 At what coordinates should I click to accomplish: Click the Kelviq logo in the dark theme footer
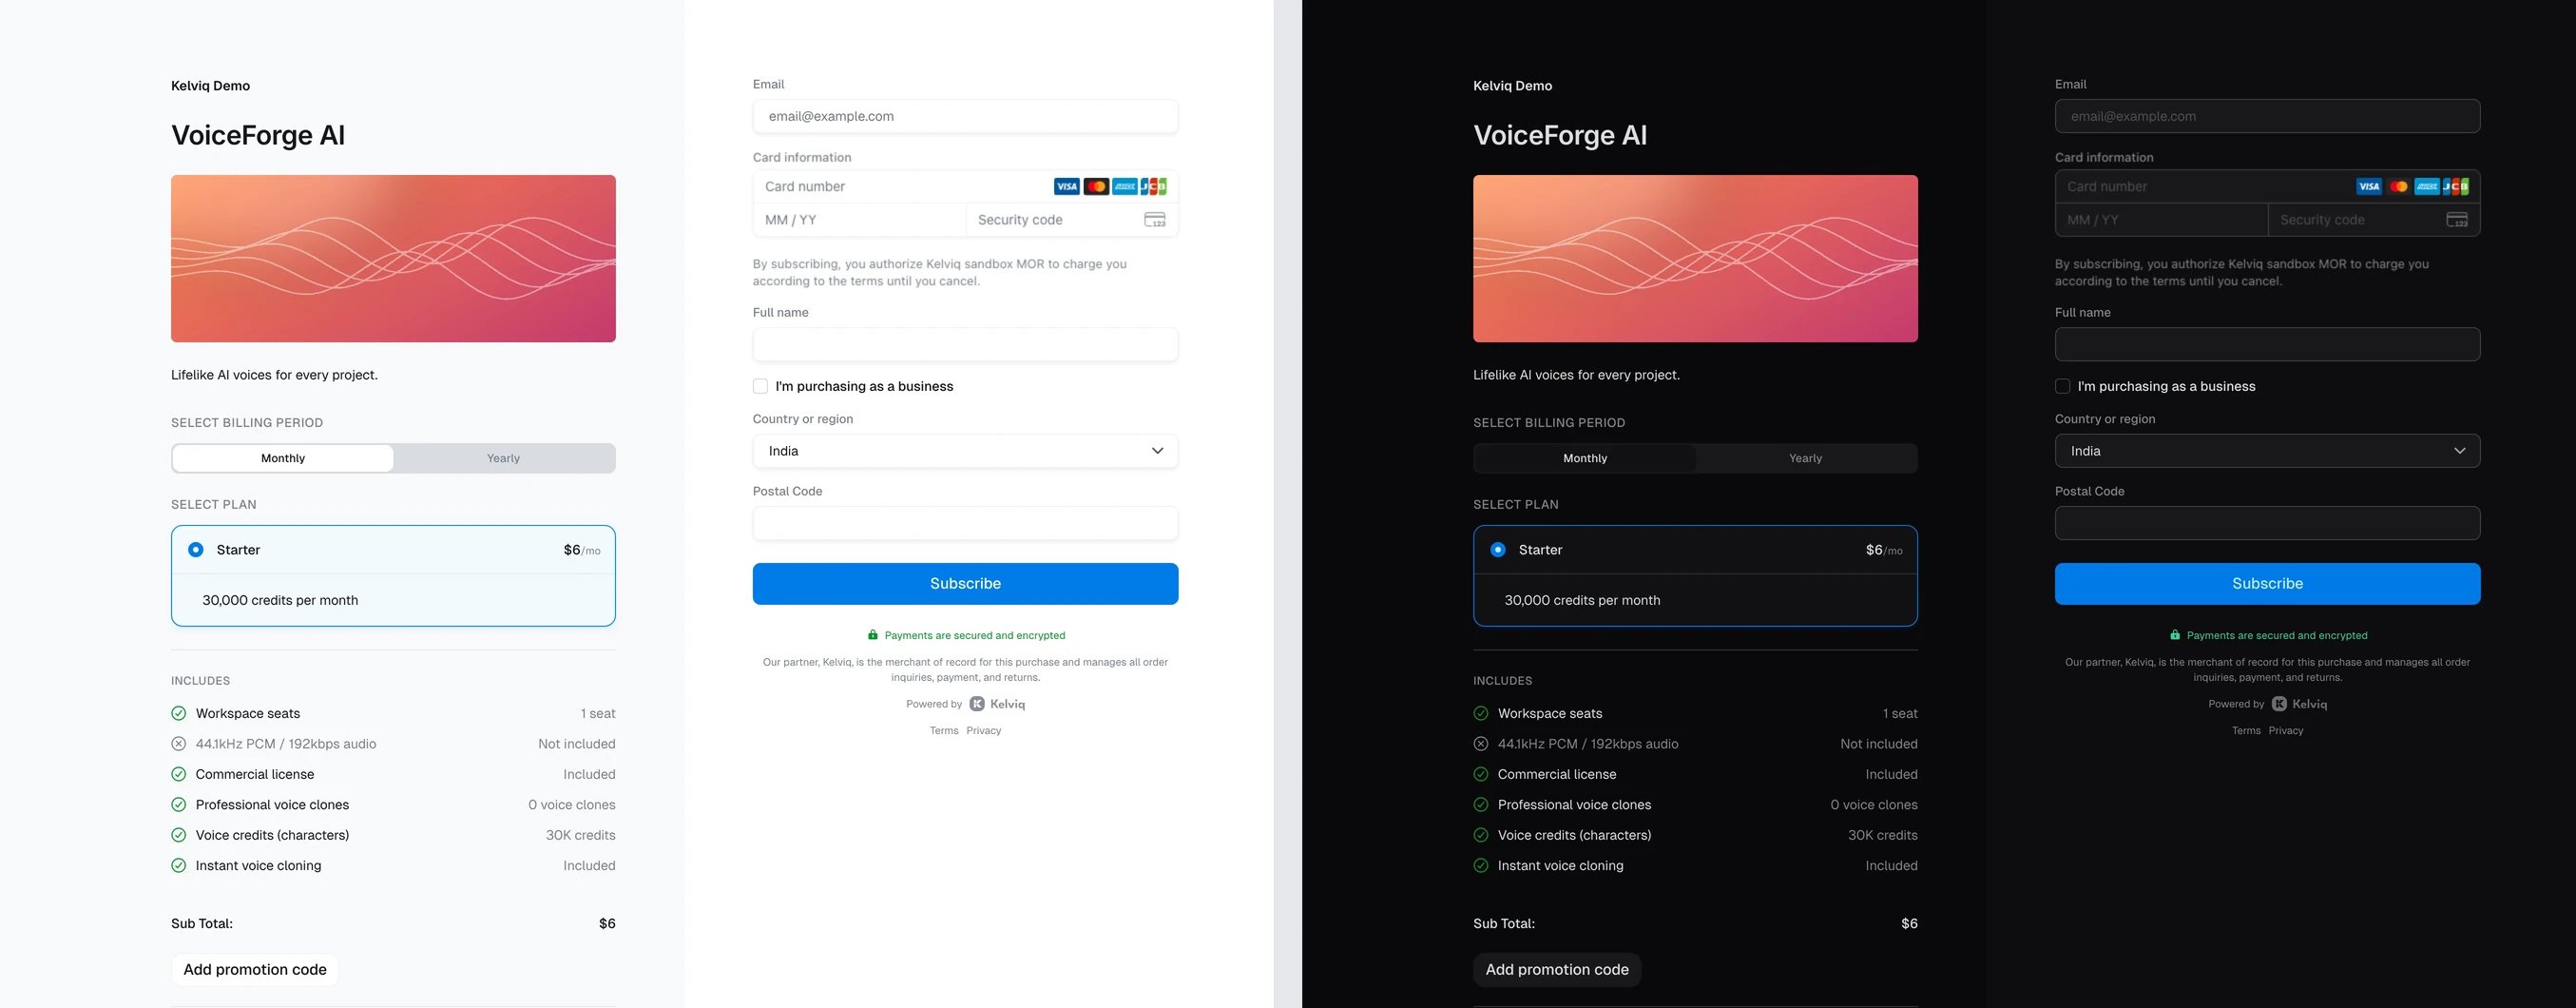2299,704
